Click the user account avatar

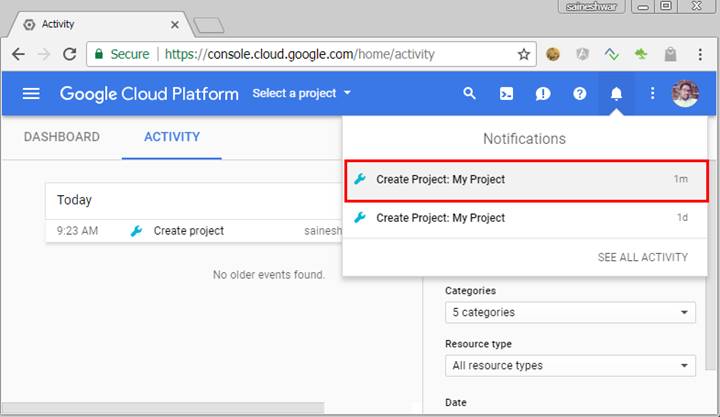[685, 94]
